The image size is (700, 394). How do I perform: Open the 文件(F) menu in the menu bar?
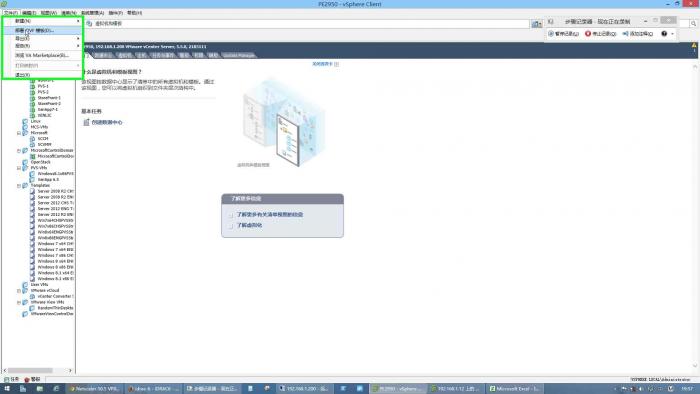(11, 13)
